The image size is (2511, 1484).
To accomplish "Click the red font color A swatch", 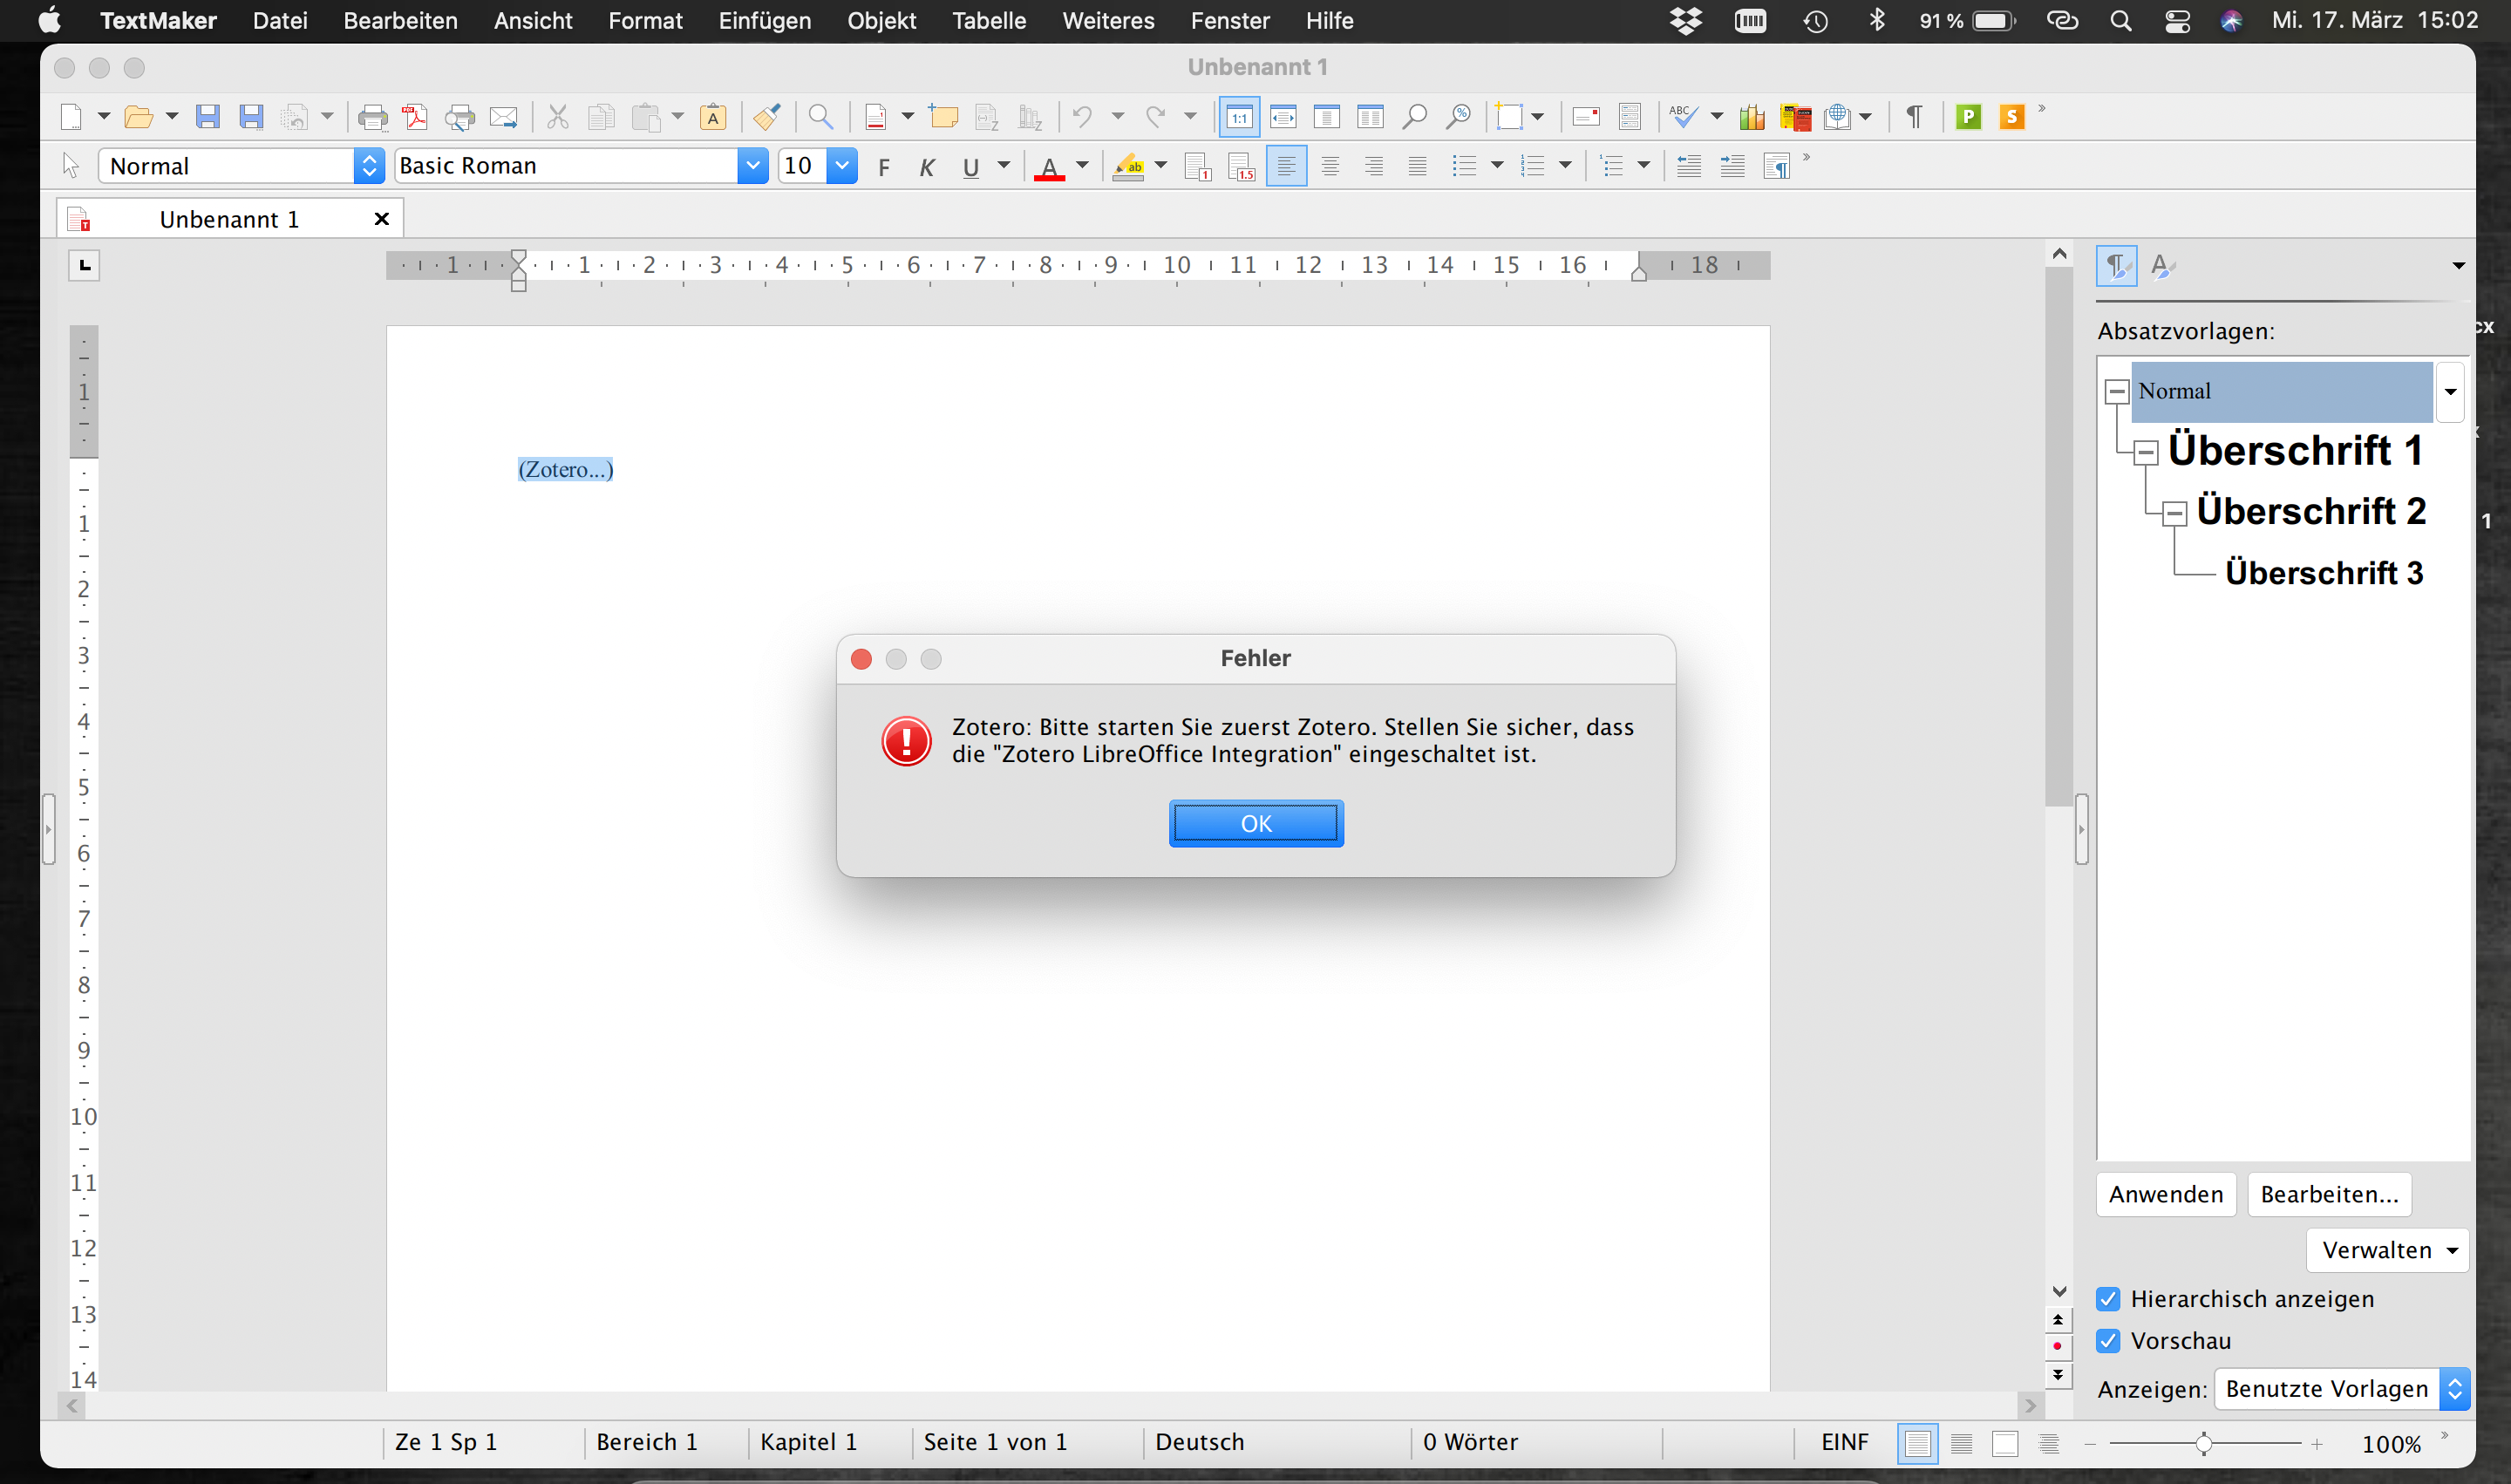I will [x=1048, y=167].
